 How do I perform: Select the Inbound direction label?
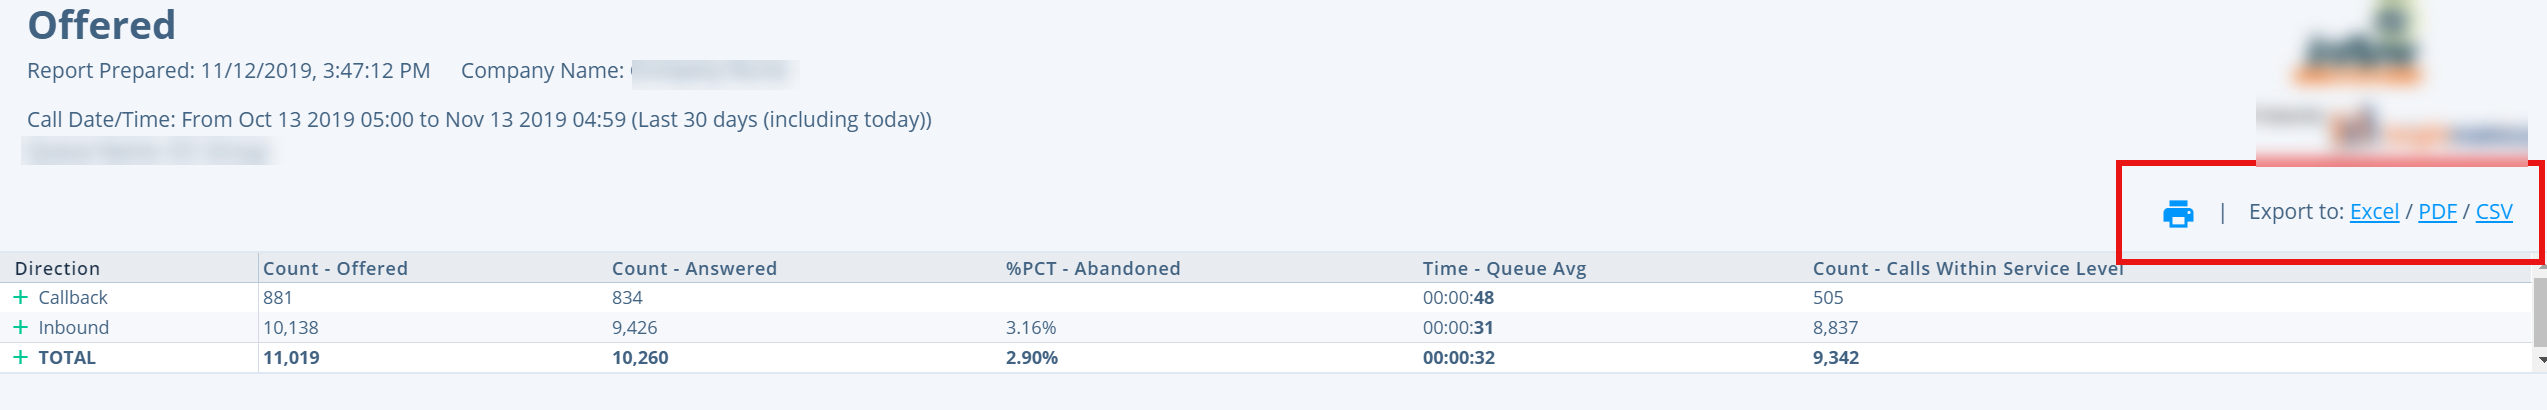(x=74, y=327)
